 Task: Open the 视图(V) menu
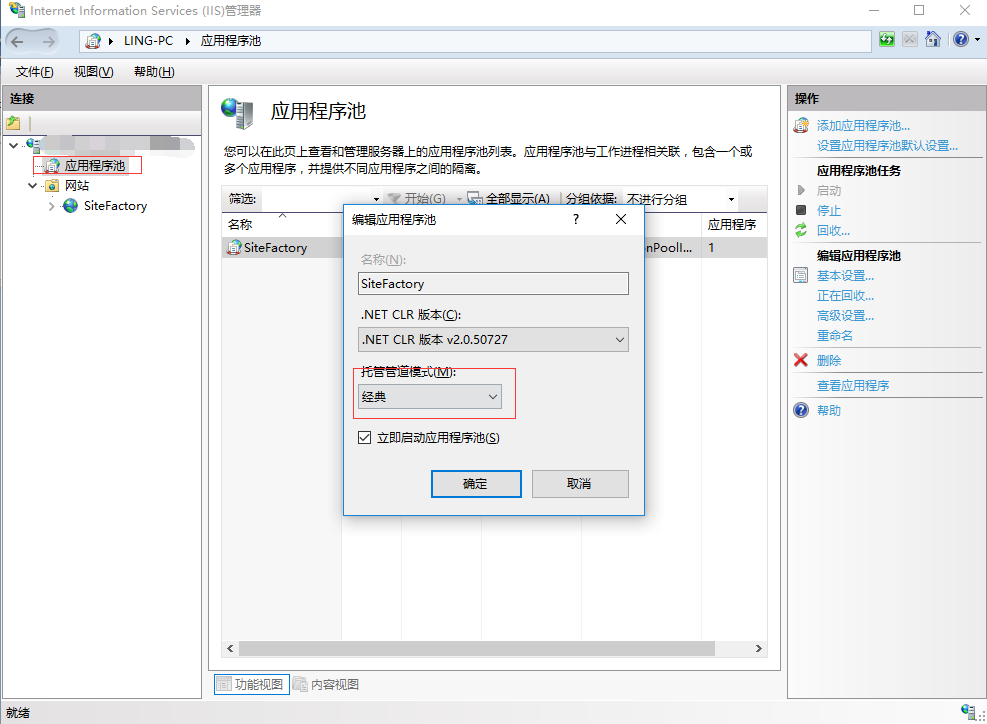[x=93, y=72]
